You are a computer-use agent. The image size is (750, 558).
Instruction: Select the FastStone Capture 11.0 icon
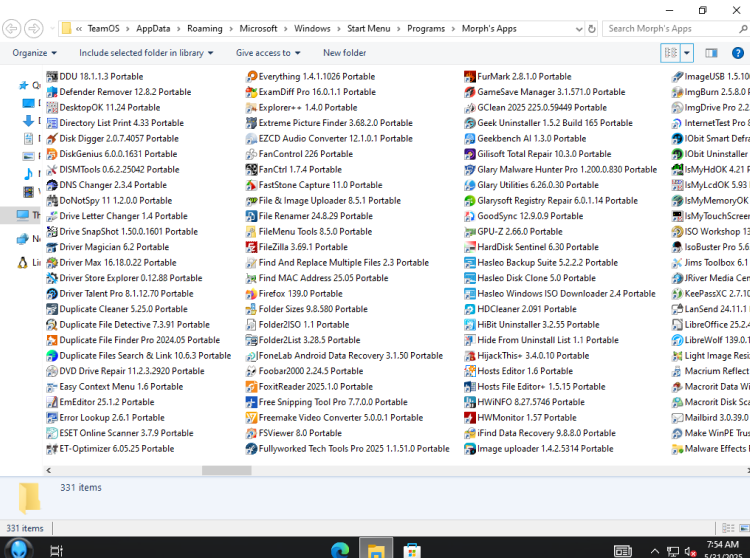[x=251, y=185]
